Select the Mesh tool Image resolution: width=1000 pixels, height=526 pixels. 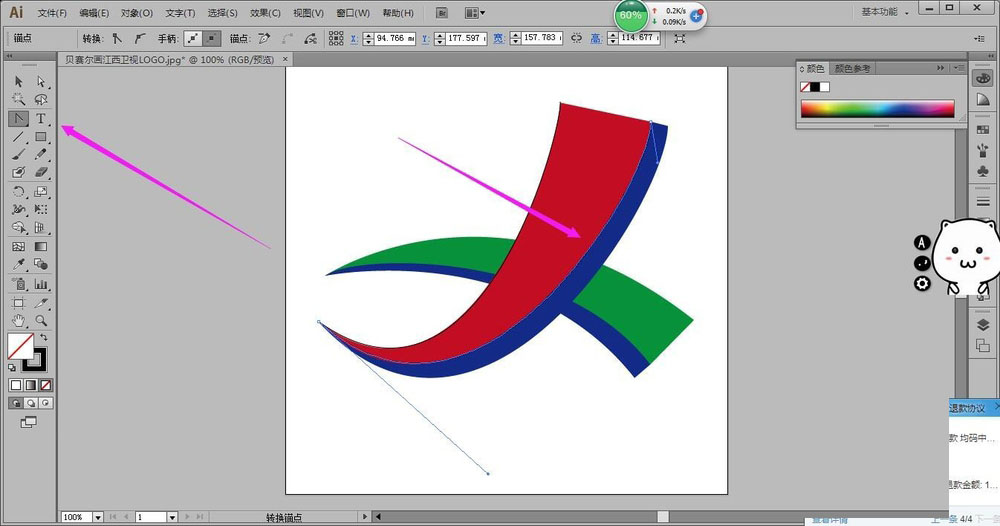coord(18,246)
